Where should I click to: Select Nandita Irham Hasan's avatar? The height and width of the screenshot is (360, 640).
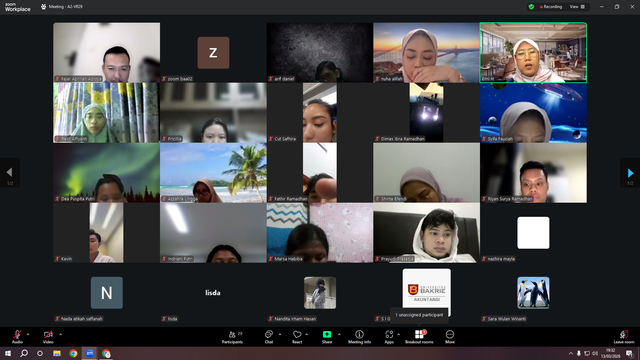(x=320, y=293)
